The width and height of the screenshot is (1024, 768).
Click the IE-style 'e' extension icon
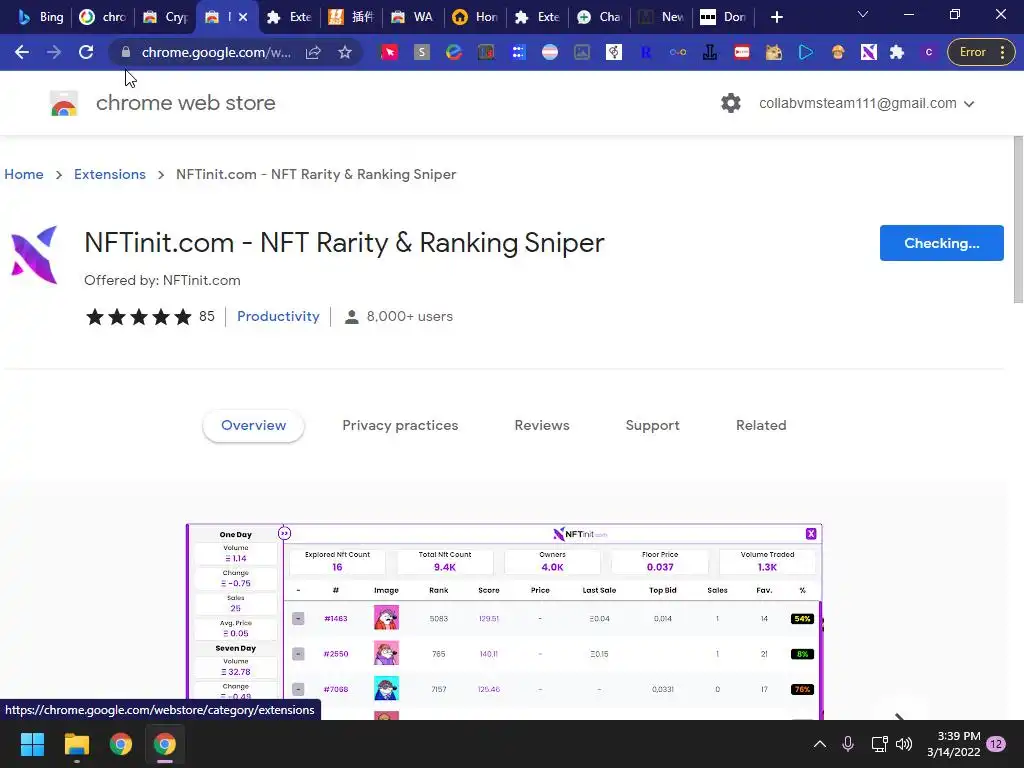454,52
